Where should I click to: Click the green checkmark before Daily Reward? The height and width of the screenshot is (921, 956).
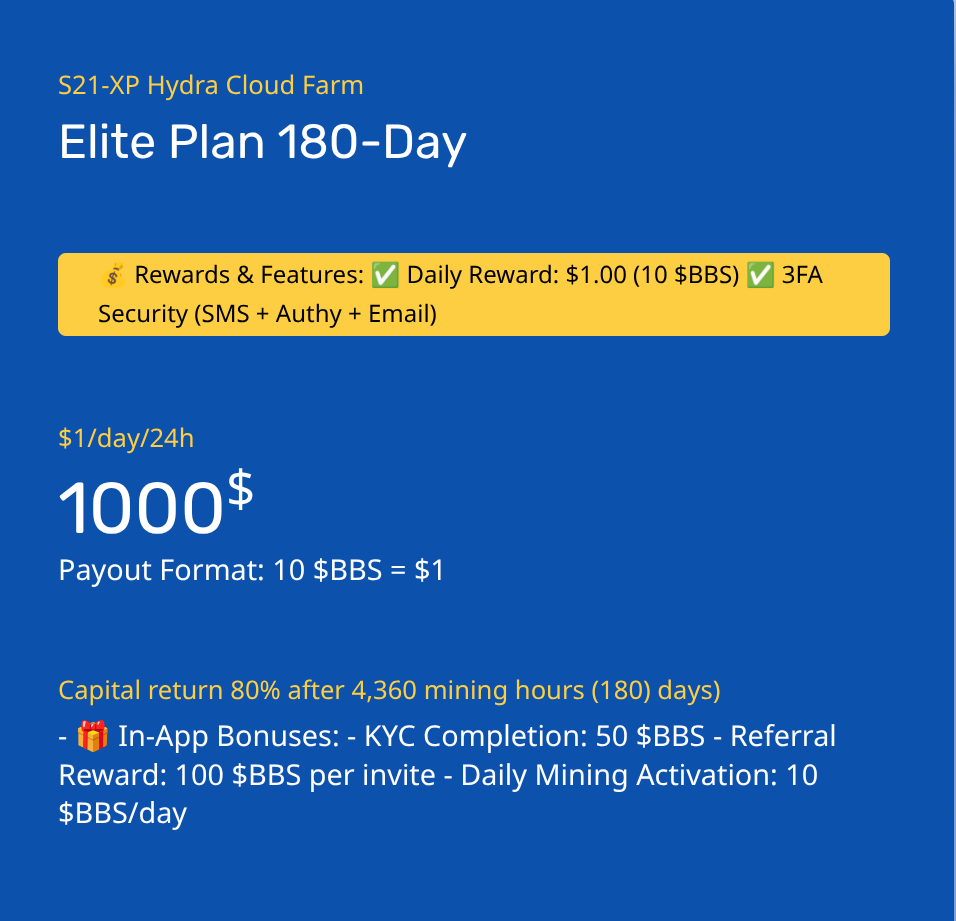(x=385, y=275)
